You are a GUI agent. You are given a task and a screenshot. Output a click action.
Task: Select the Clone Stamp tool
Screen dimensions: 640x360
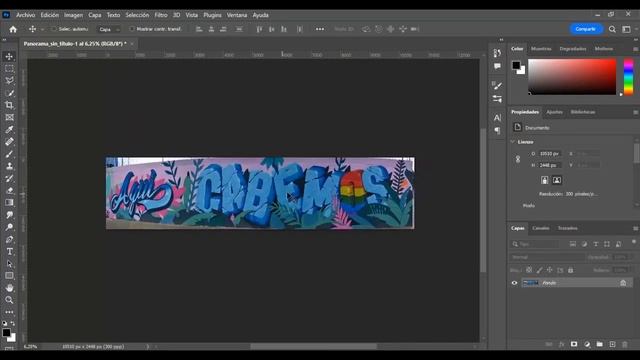point(9,166)
